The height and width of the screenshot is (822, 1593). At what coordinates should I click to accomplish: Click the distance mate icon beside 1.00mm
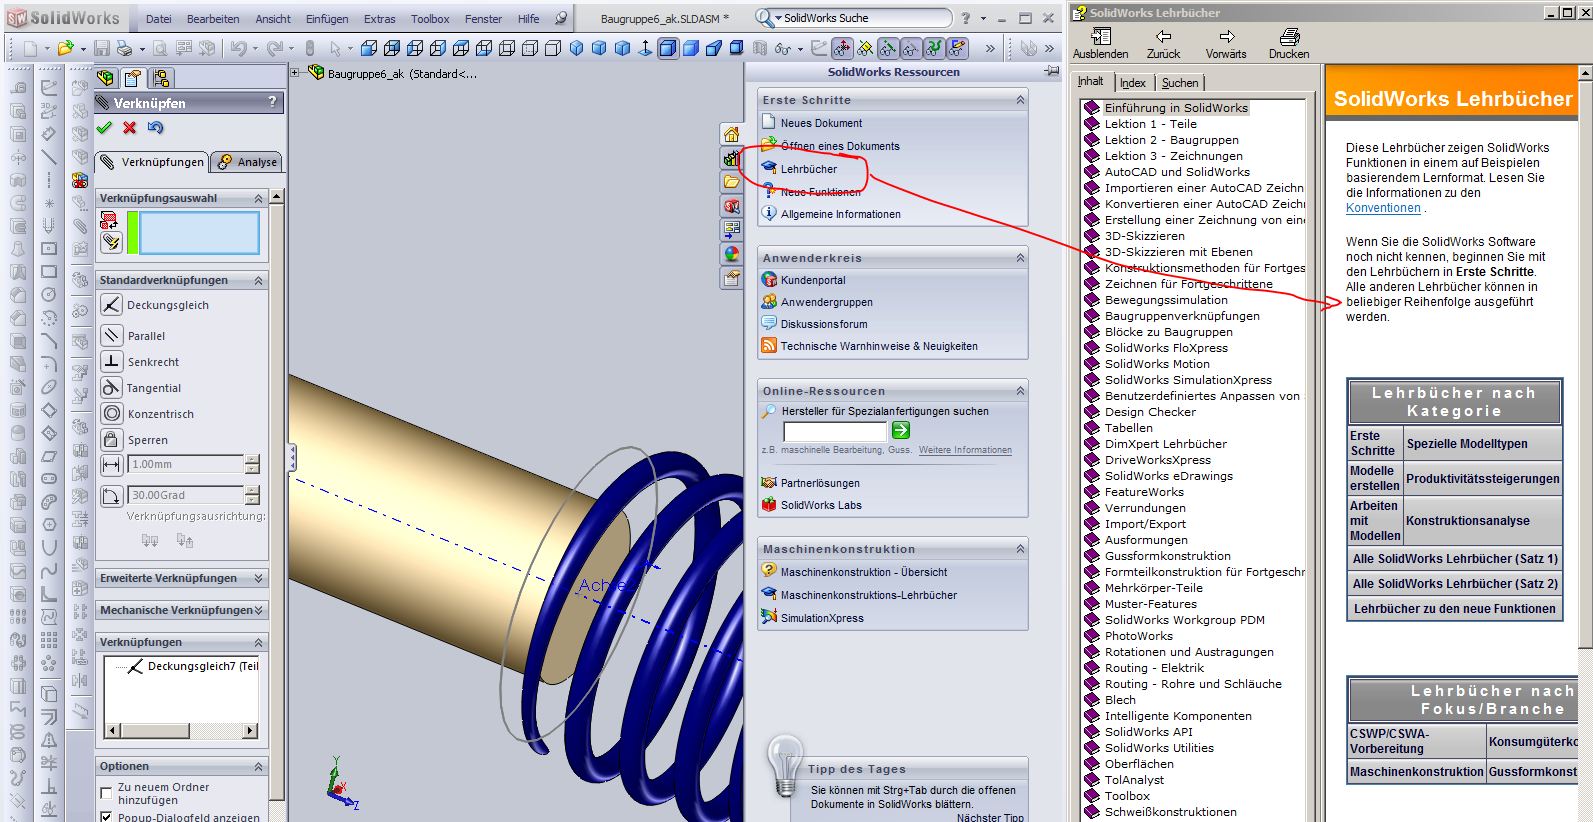pyautogui.click(x=112, y=465)
